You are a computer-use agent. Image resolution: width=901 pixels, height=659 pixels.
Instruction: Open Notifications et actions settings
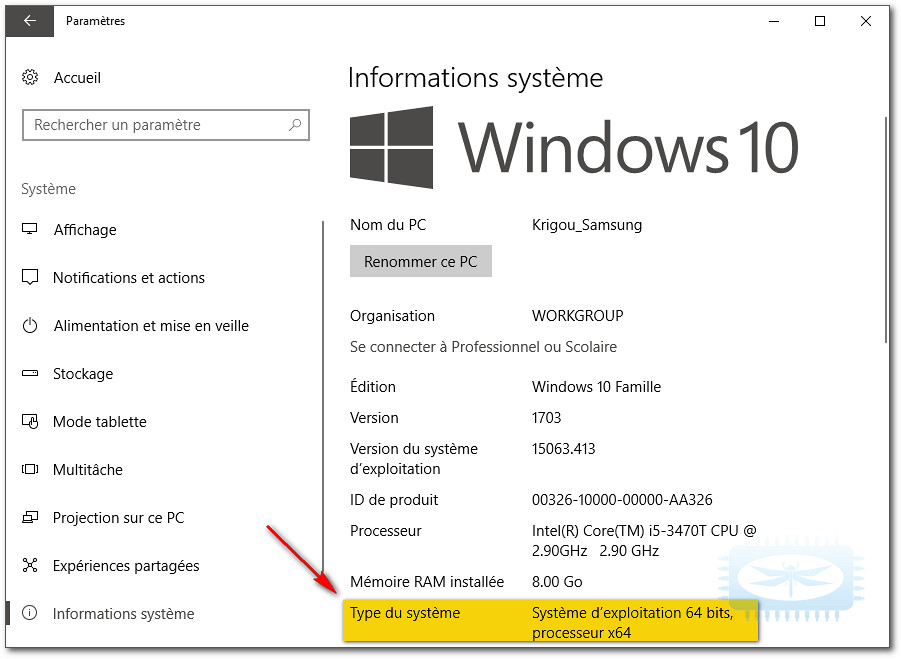coord(129,278)
